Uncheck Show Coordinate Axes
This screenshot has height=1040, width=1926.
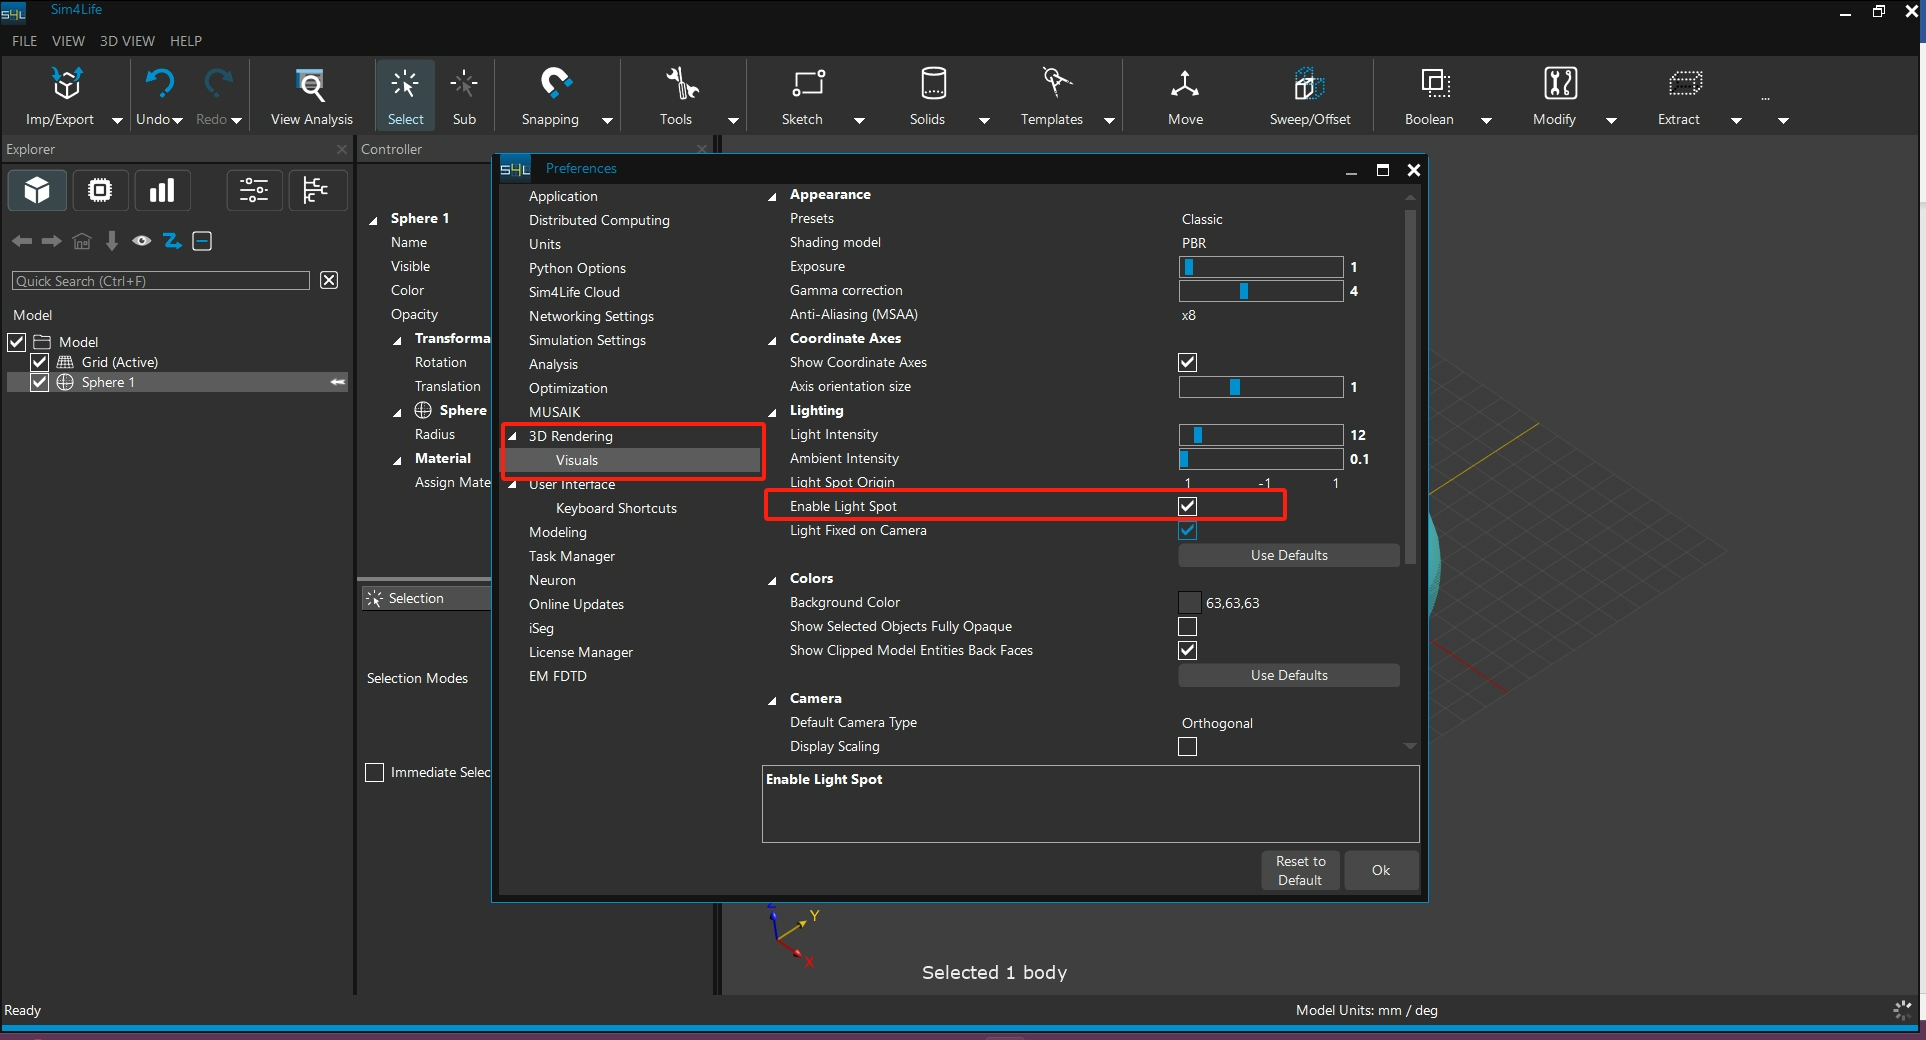[x=1187, y=363]
